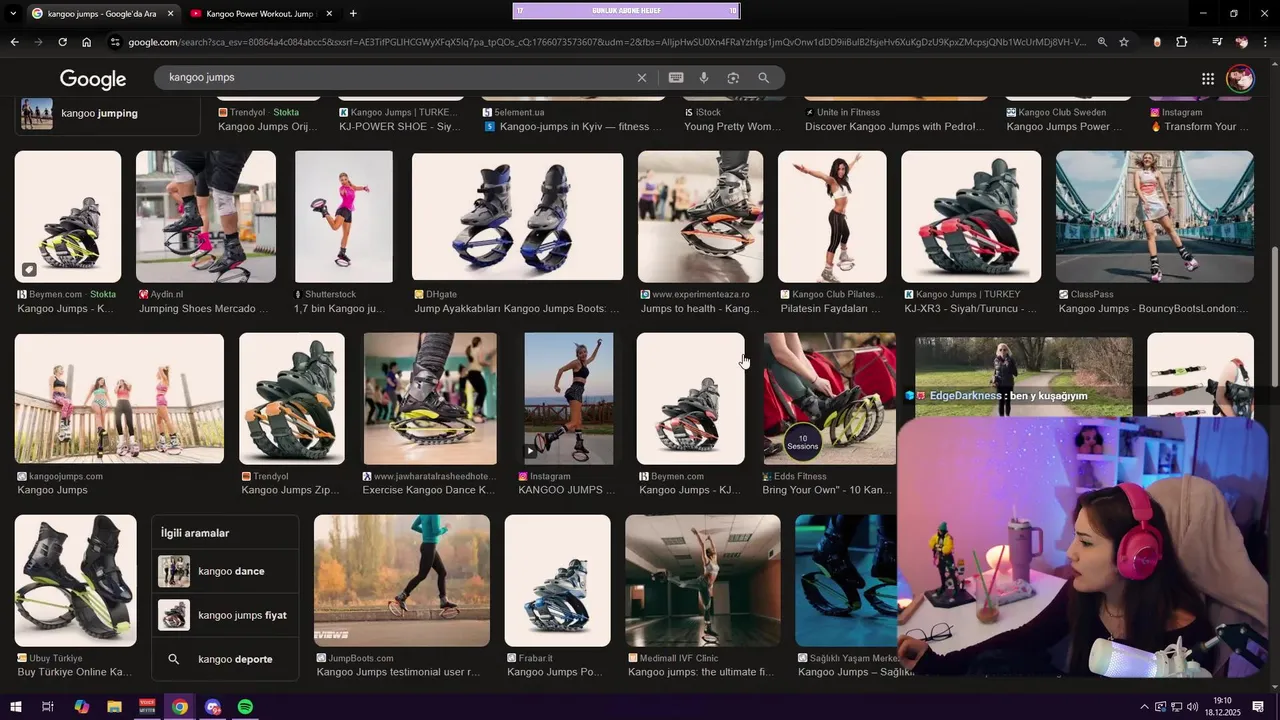Open the experimenteaza.ro Jumps to health image
This screenshot has width=1280, height=720.
[700, 217]
